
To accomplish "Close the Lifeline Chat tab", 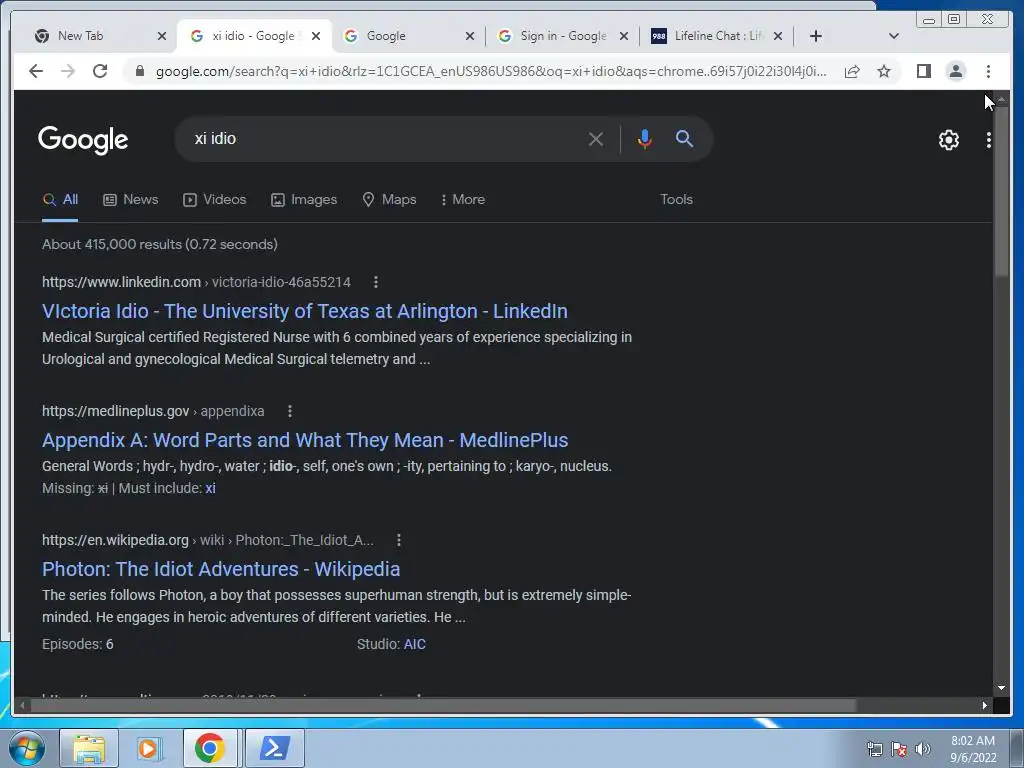I will click(x=778, y=36).
